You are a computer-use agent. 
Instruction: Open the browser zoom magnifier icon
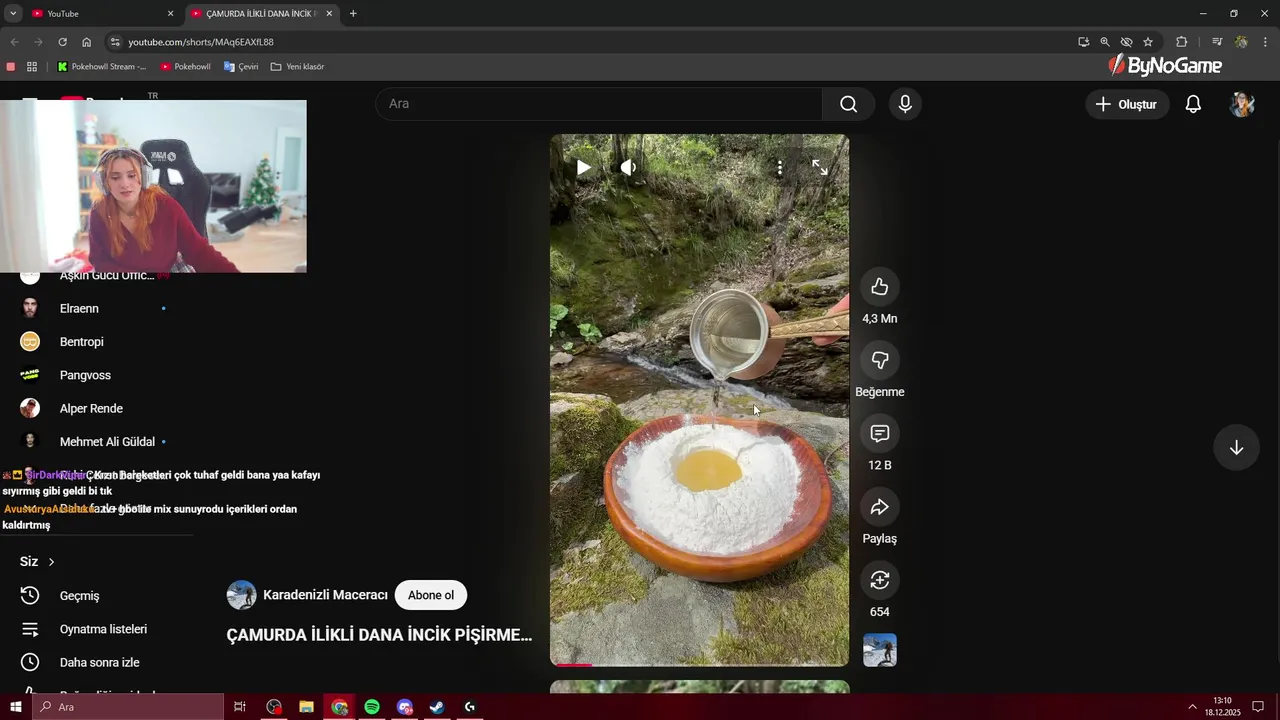click(x=1105, y=42)
